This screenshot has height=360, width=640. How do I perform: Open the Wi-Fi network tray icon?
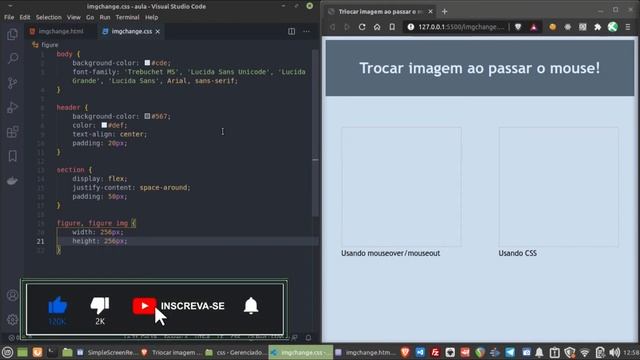(x=585, y=353)
